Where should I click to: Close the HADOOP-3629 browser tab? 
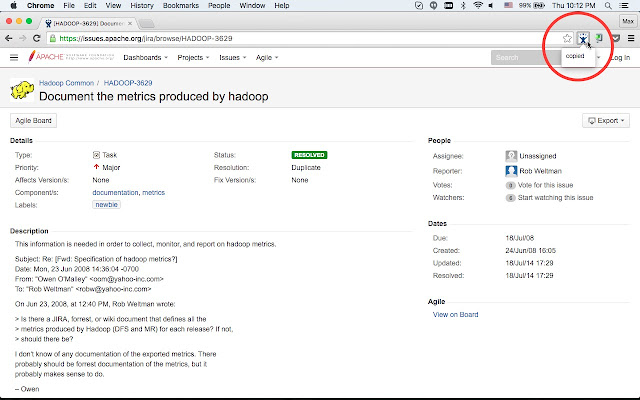130,23
